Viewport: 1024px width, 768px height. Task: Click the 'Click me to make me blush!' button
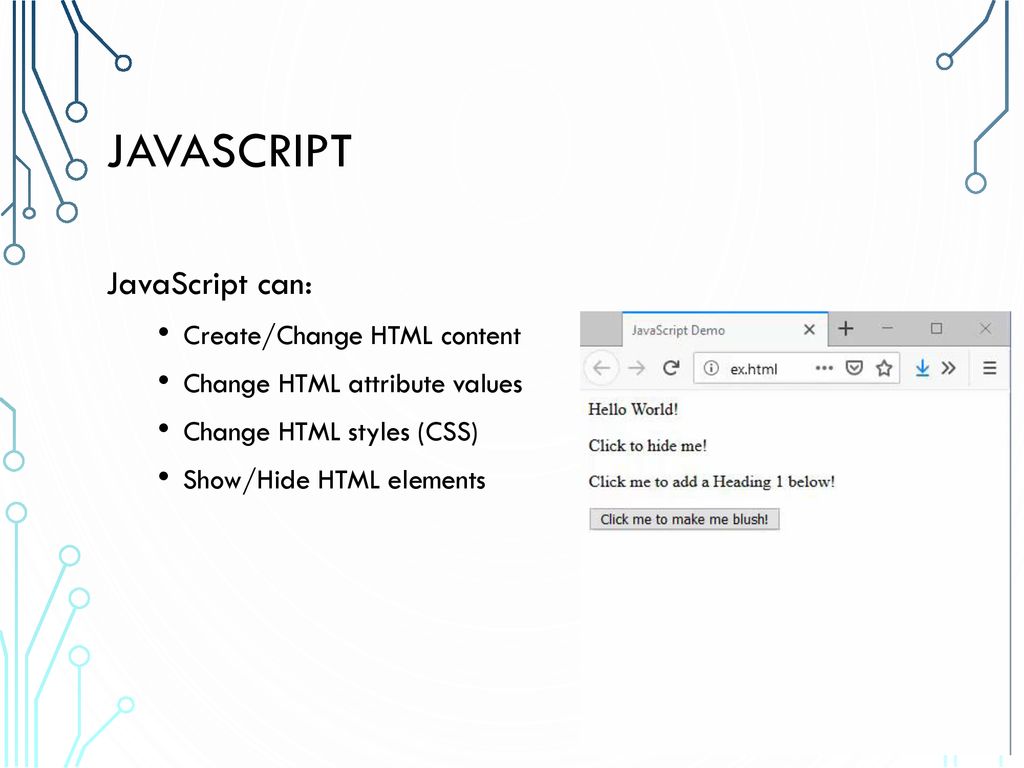point(684,519)
